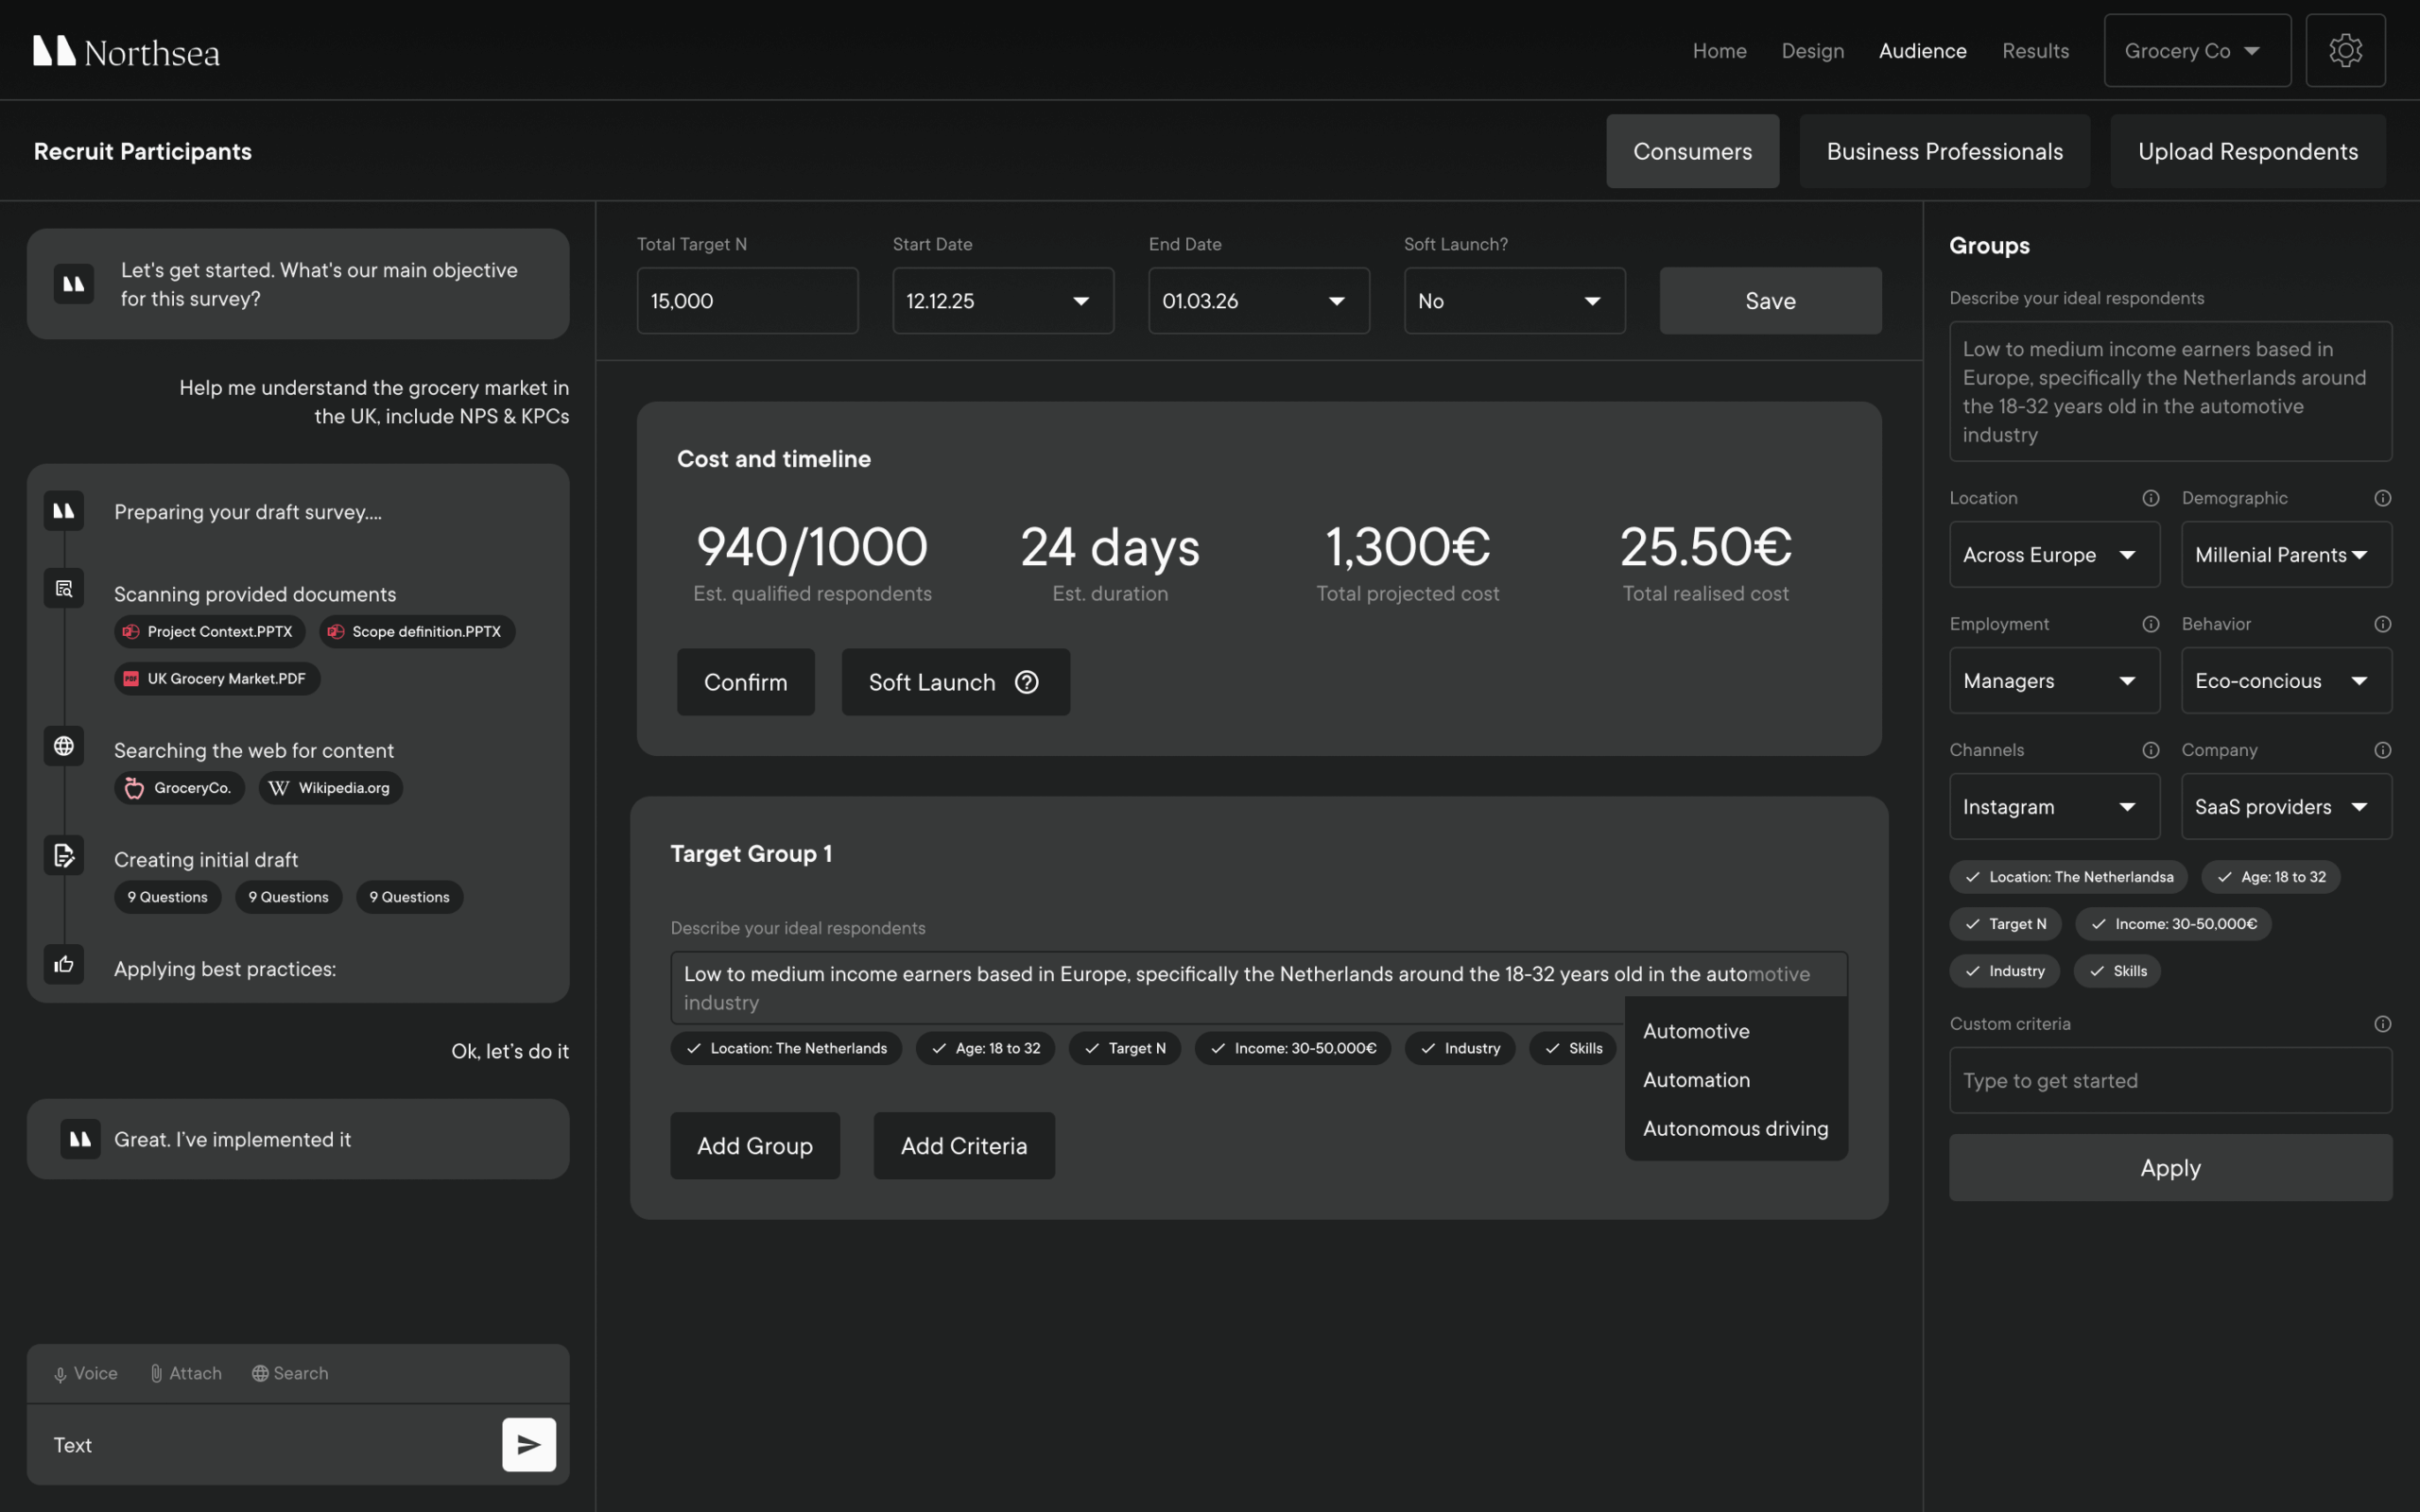
Task: Click the web search globe step icon
Action: (x=63, y=746)
